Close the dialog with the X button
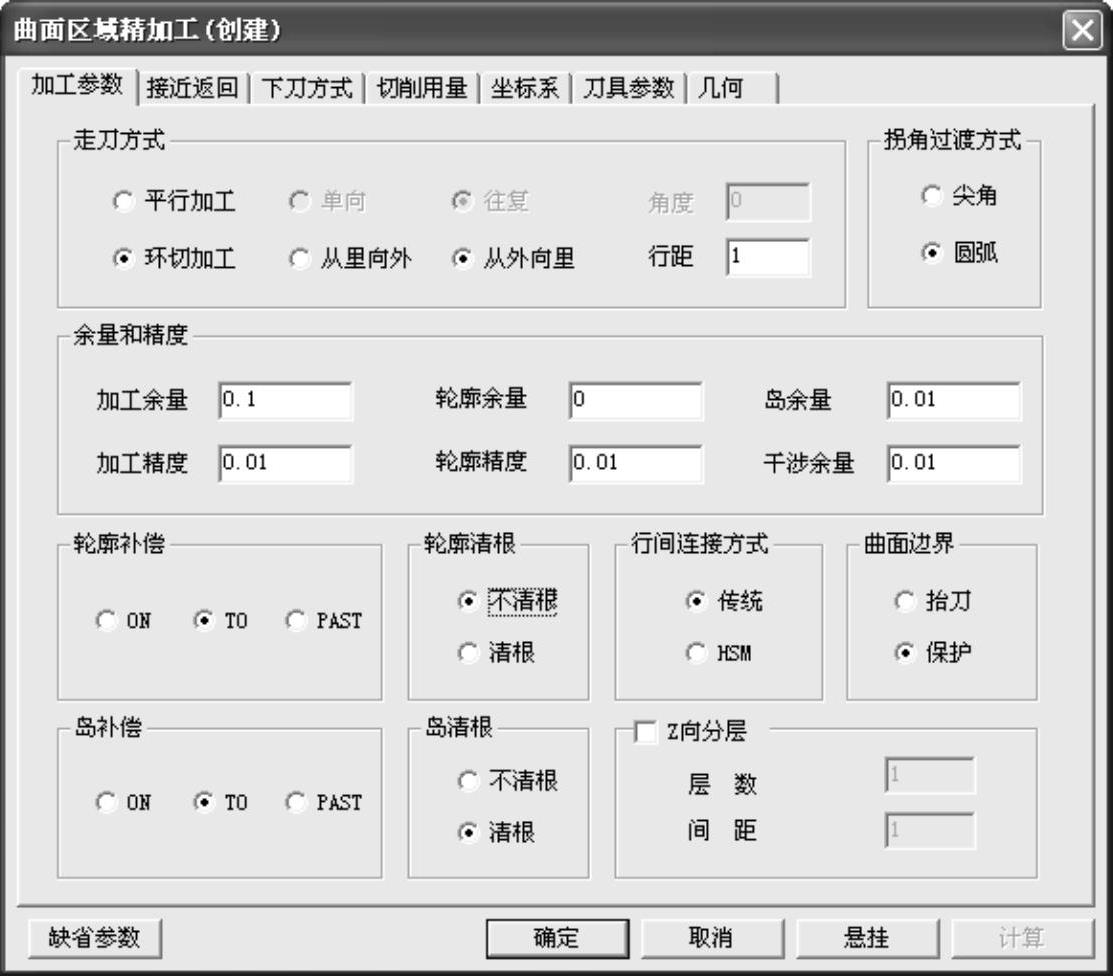The width and height of the screenshot is (1113, 976). click(1082, 30)
